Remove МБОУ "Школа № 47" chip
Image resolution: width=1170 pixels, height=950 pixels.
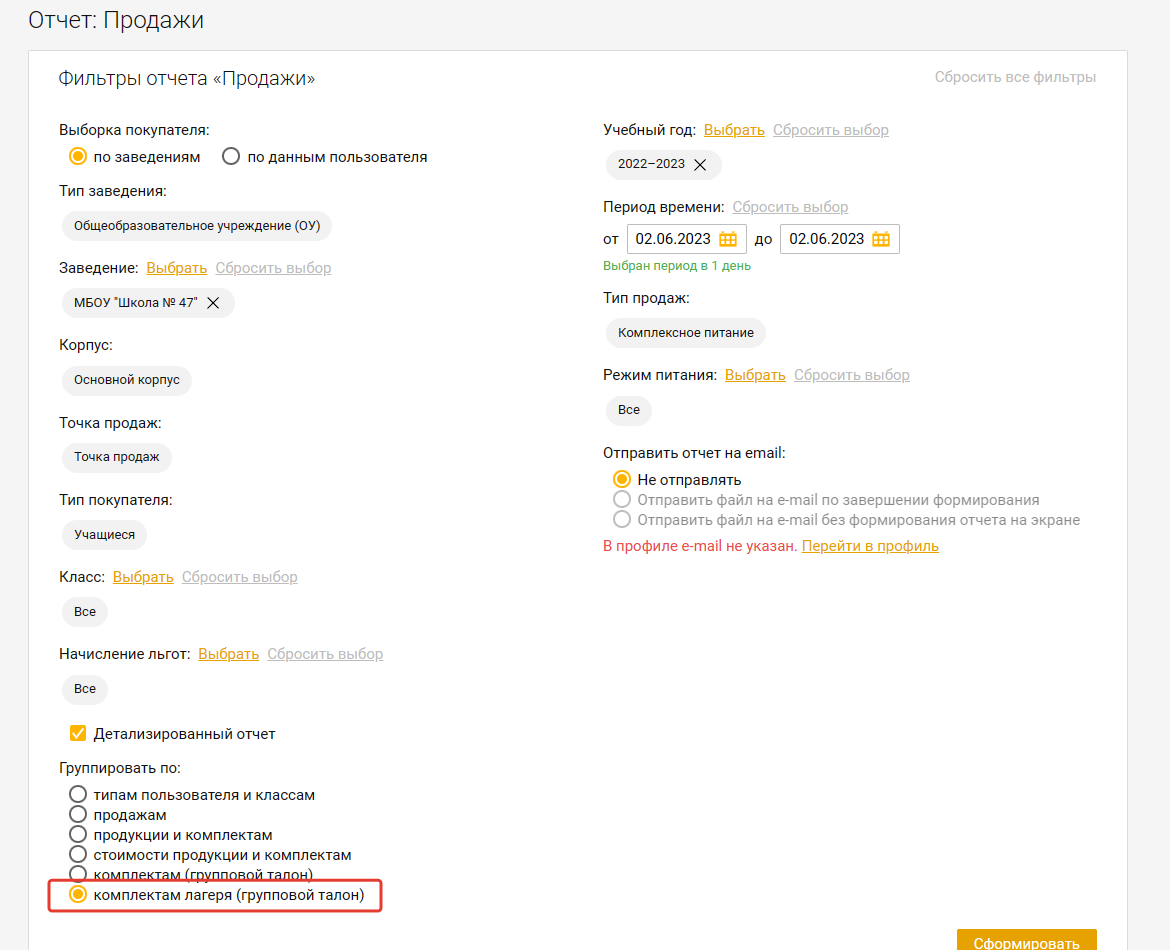click(213, 303)
